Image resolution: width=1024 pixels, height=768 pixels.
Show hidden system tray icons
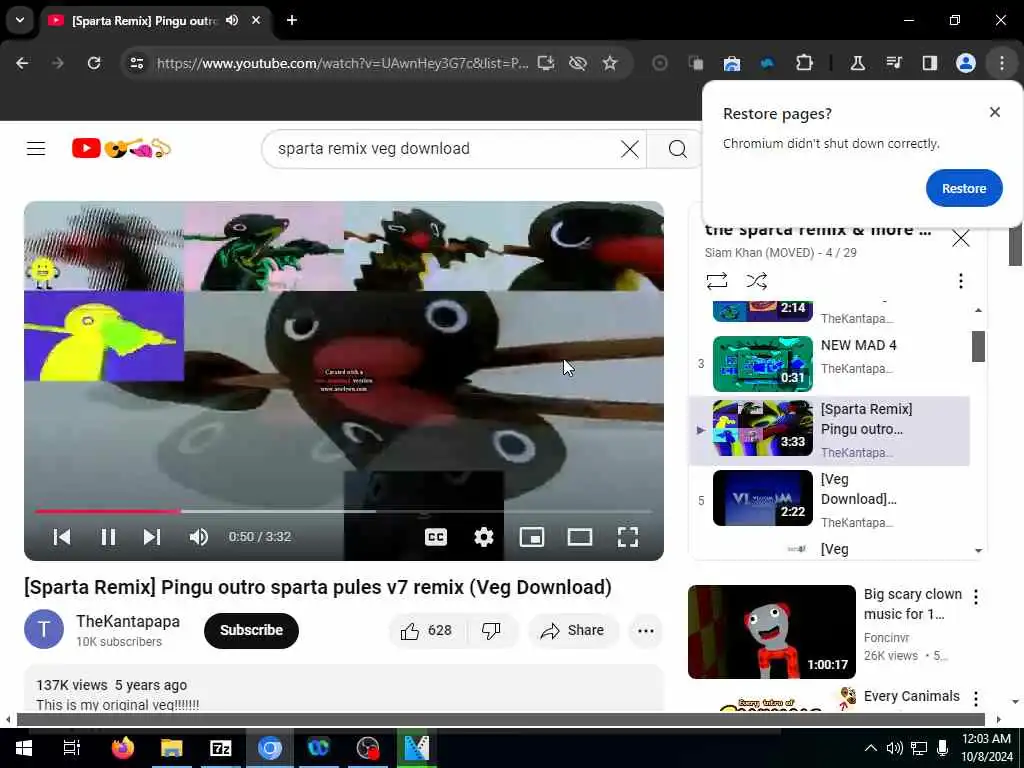[x=871, y=748]
